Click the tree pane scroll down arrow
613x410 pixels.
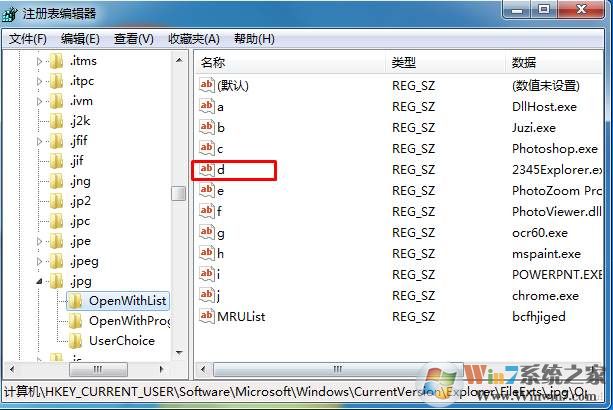pos(179,353)
